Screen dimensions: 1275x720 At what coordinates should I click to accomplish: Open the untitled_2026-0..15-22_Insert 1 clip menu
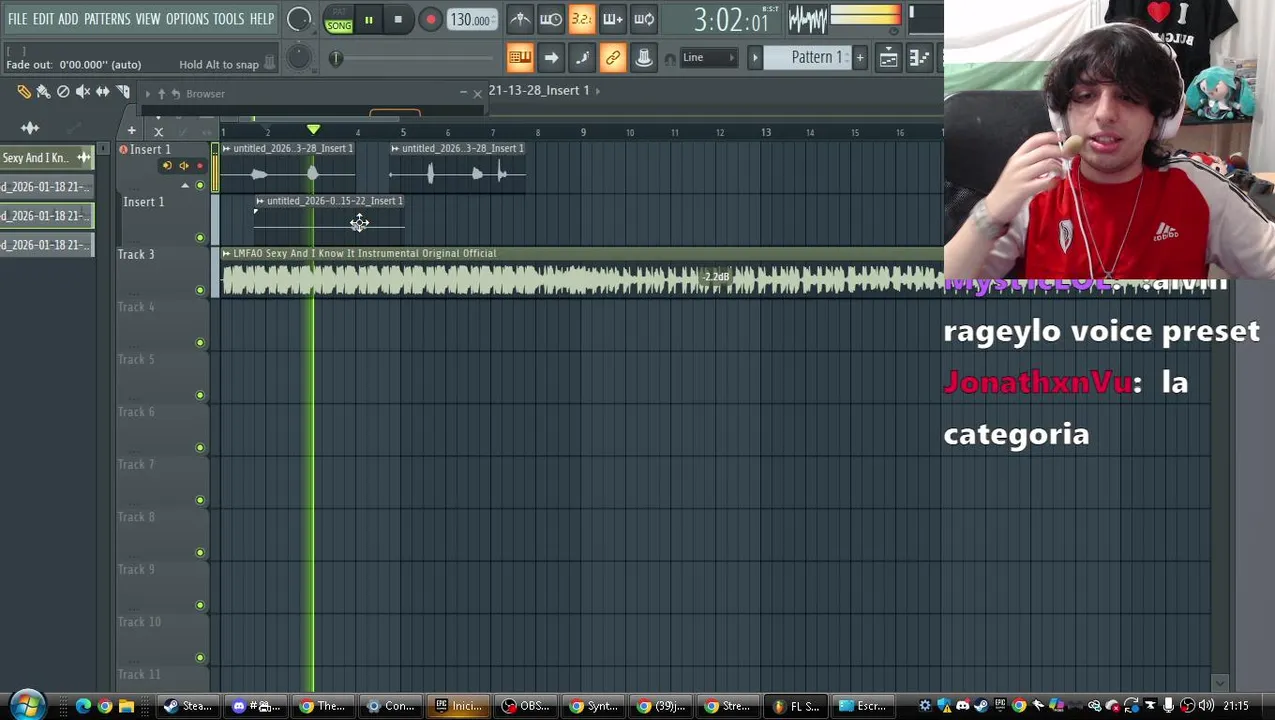pos(260,201)
